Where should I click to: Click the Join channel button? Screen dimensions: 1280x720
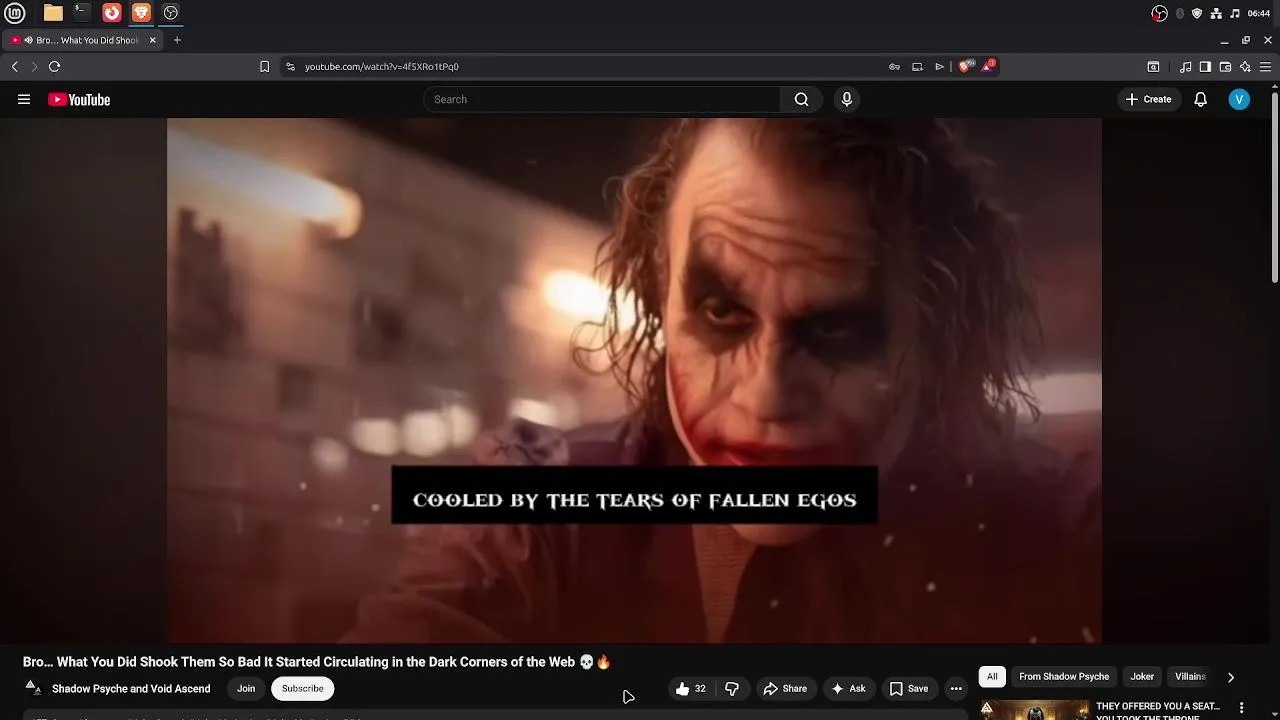(x=246, y=688)
